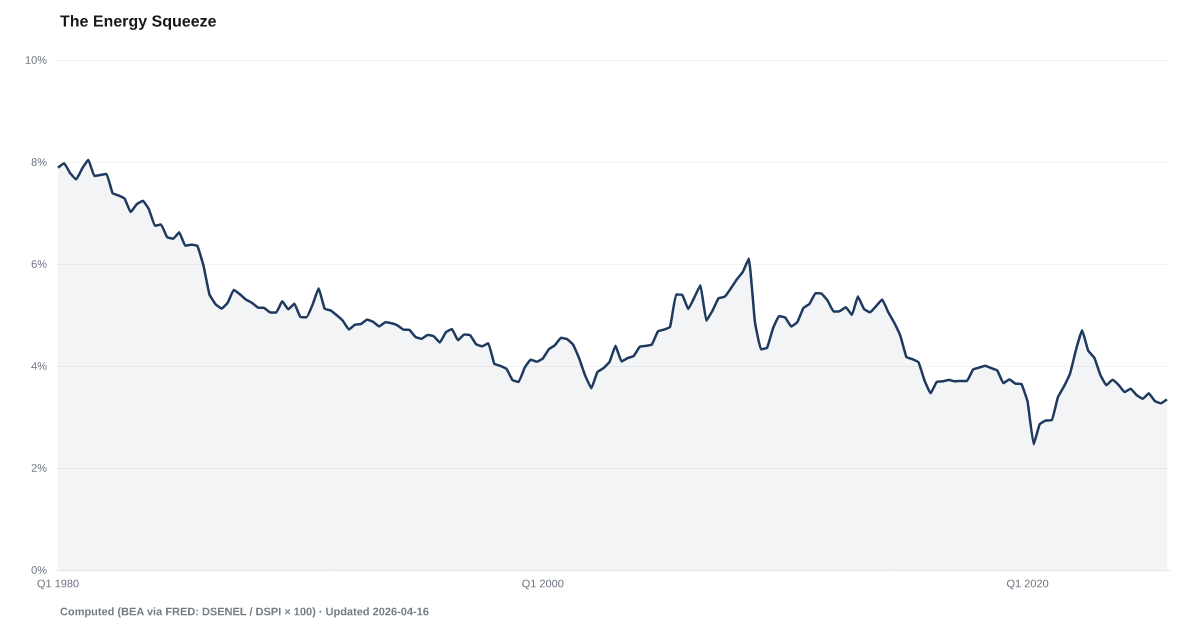Click the 0% baseline axis label

38,570
